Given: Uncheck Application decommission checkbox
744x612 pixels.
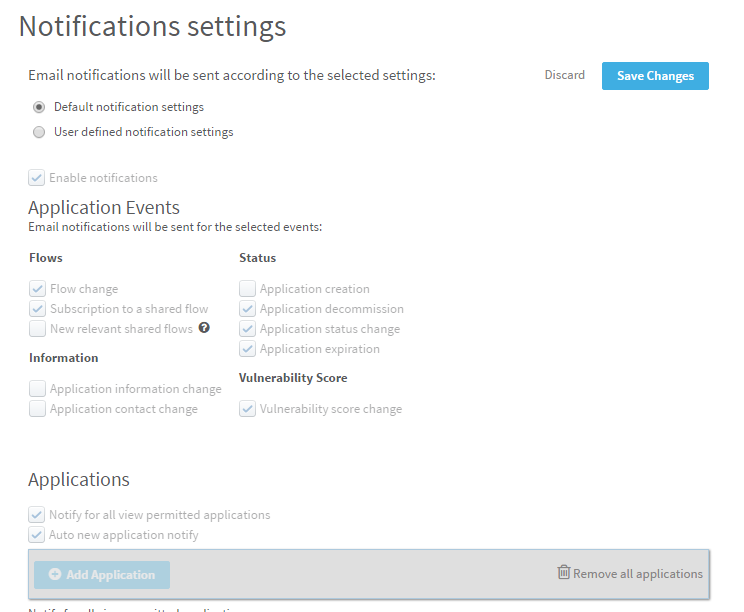Looking at the screenshot, I should (x=248, y=309).
